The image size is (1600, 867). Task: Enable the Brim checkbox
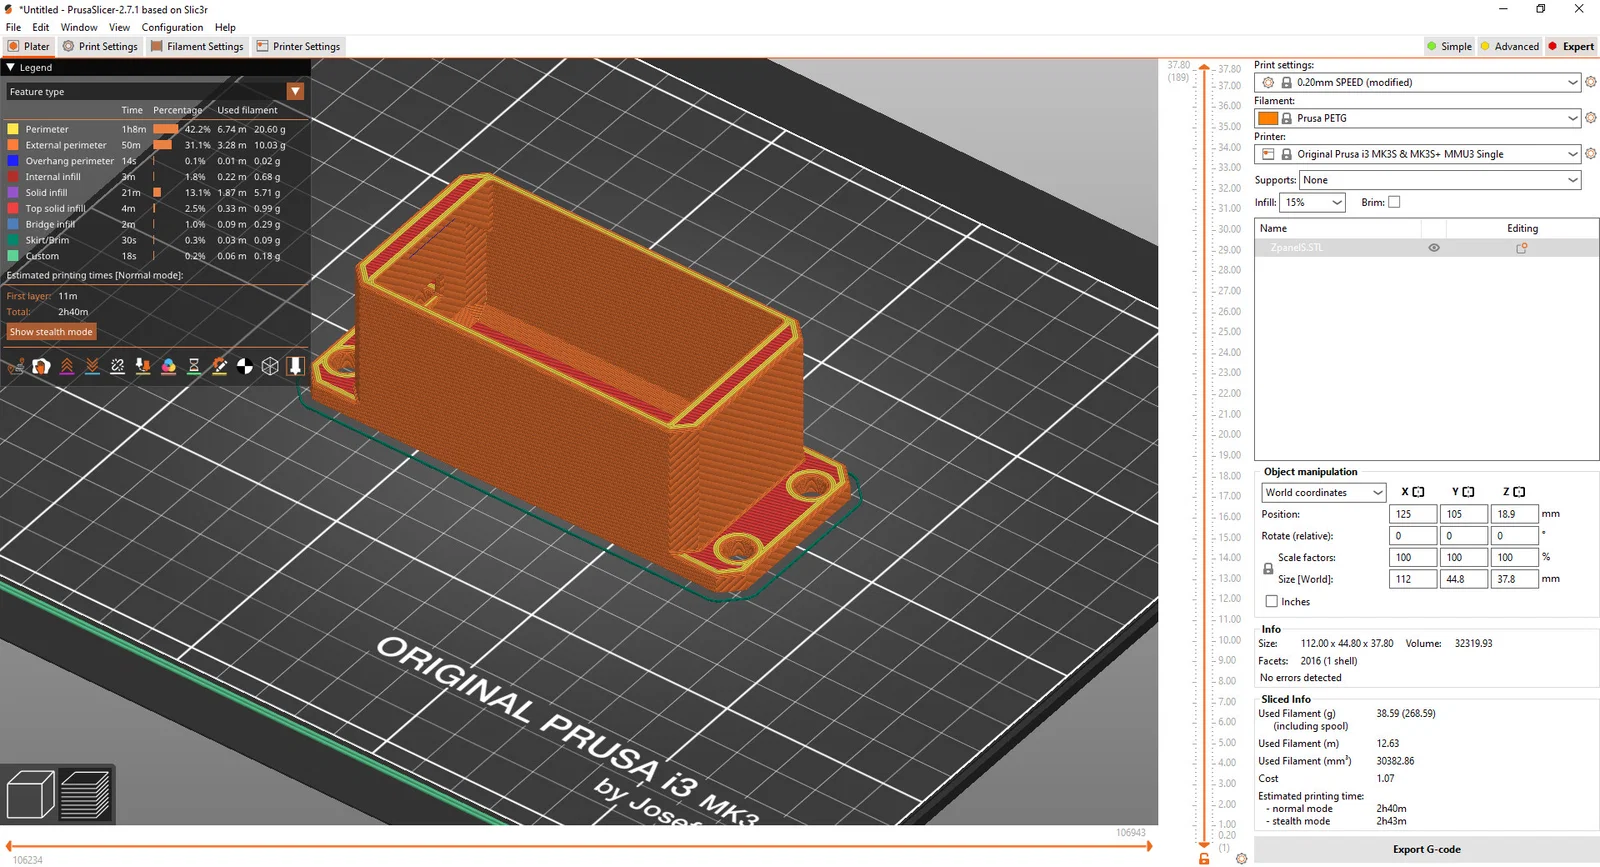(x=1394, y=202)
